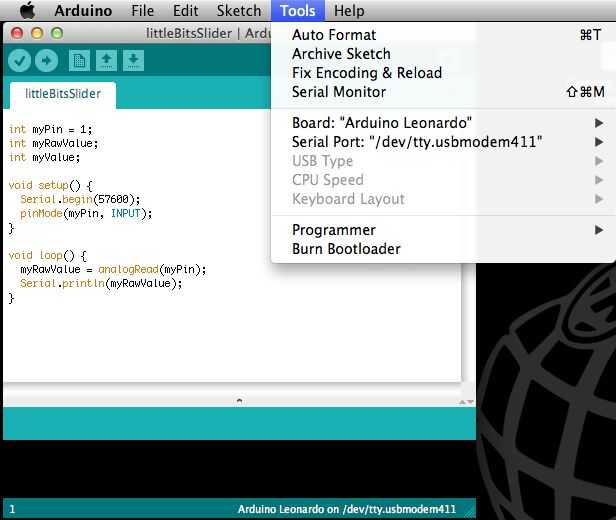
Task: Choose Auto Format from Tools menu
Action: click(x=443, y=35)
